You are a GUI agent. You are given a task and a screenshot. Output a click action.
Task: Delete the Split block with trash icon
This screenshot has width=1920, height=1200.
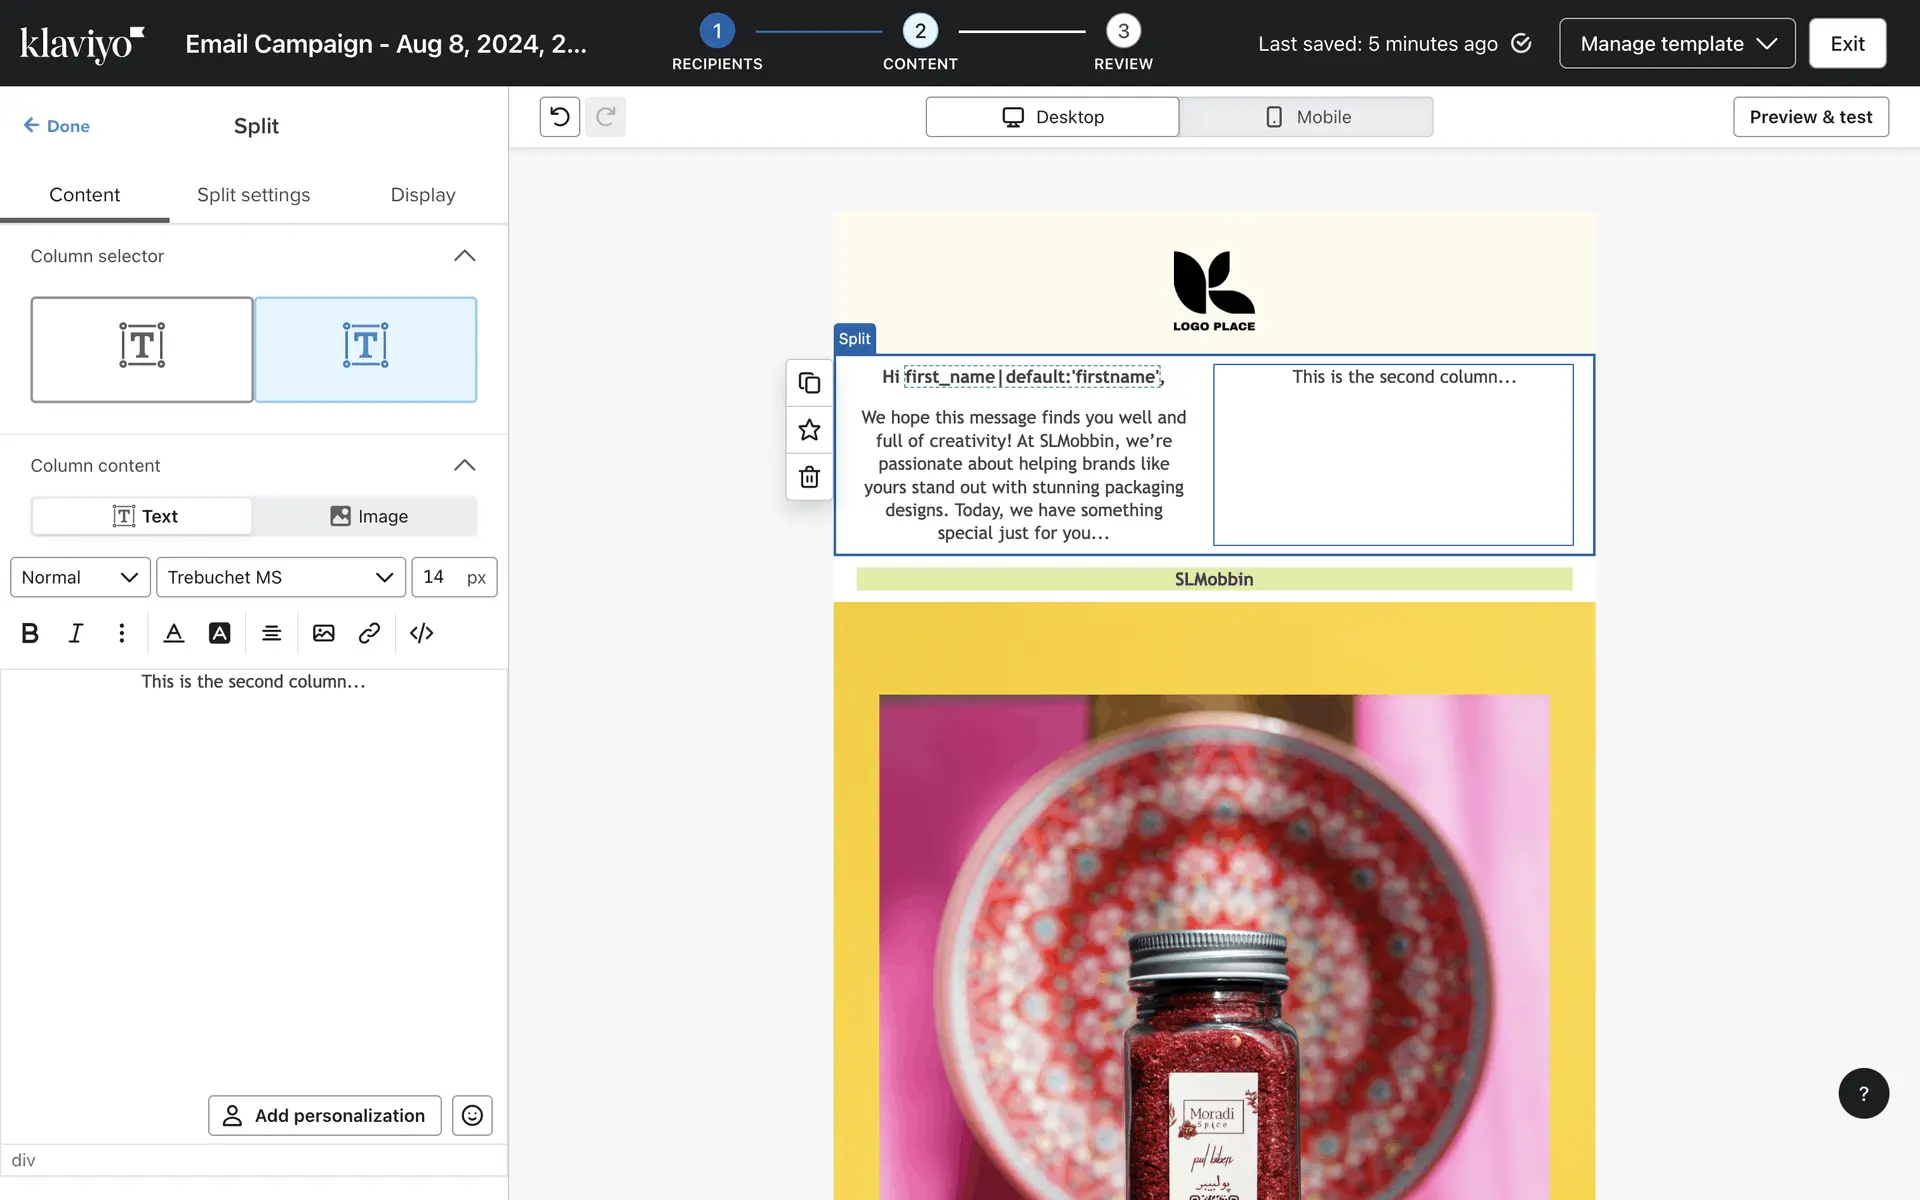tap(809, 477)
